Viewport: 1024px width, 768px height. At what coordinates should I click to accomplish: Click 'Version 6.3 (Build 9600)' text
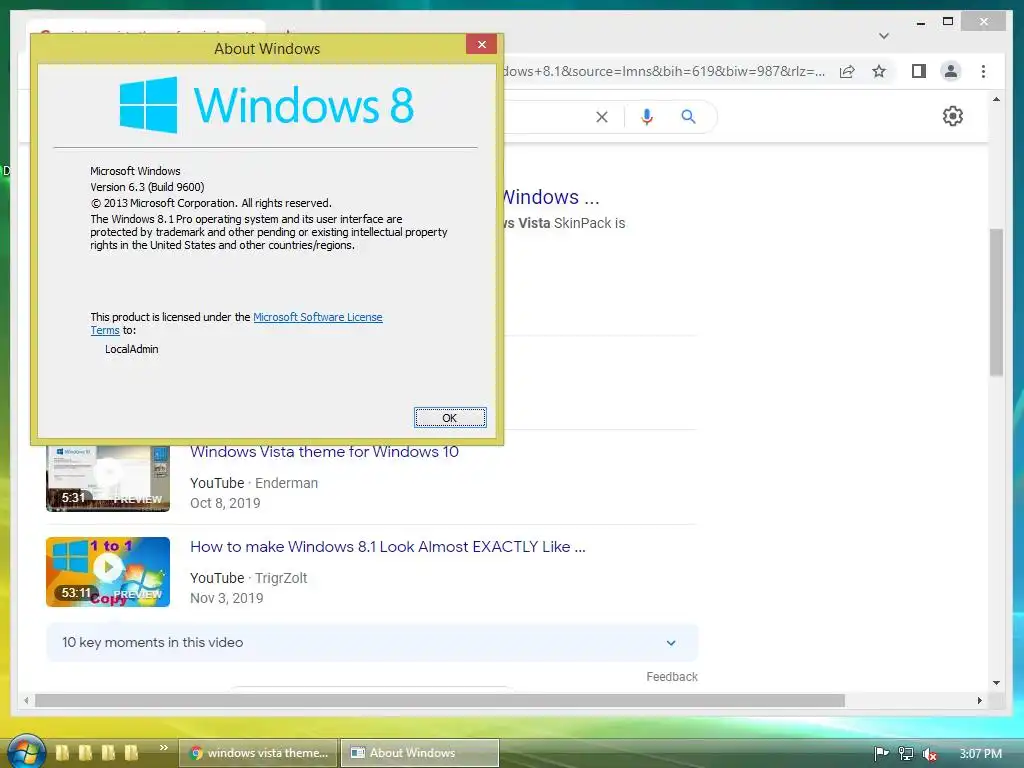click(x=147, y=187)
